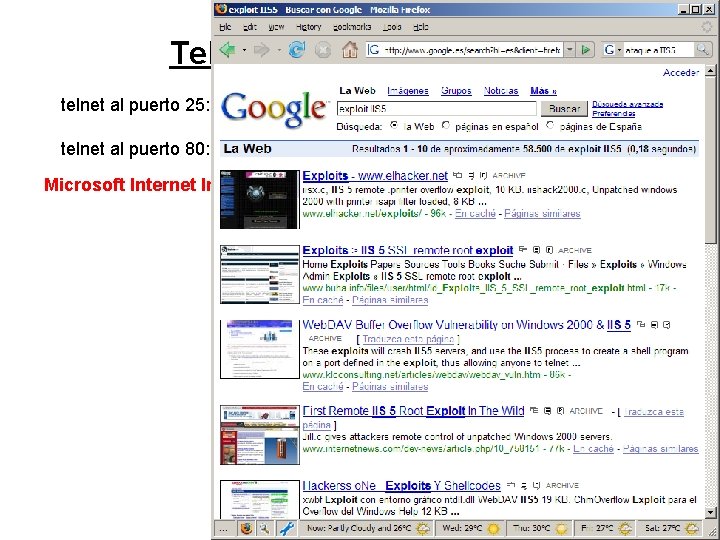Click the thumbnail for the internetnews.com result

click(x=259, y=434)
